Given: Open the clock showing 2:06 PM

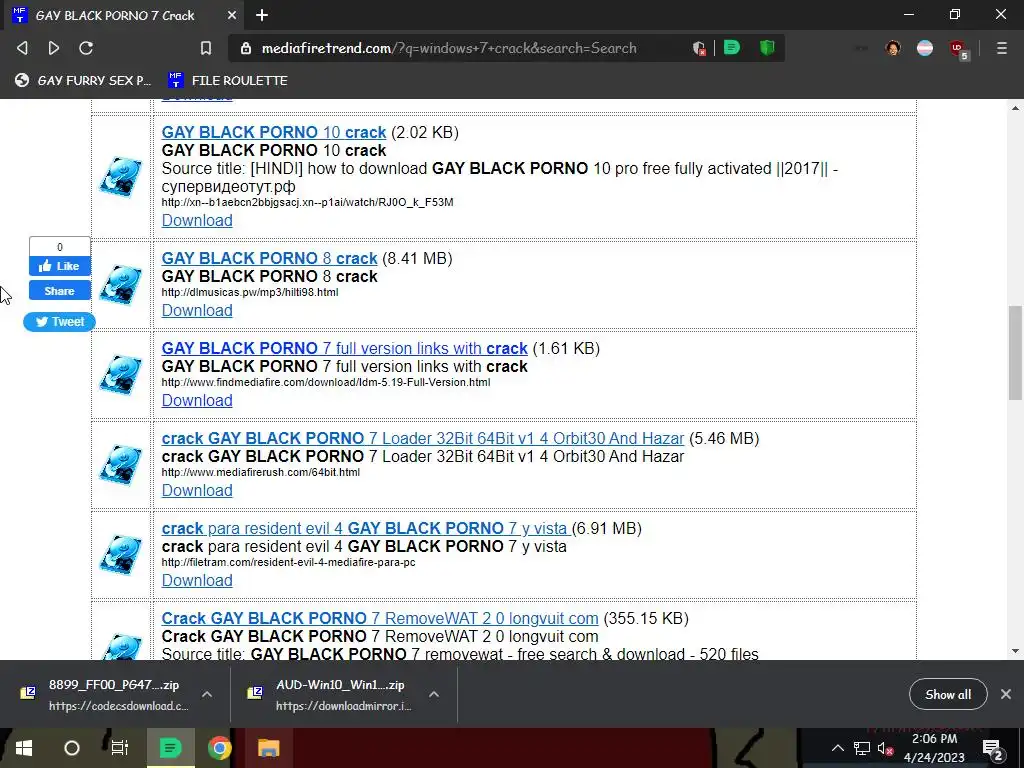Looking at the screenshot, I should (x=934, y=748).
